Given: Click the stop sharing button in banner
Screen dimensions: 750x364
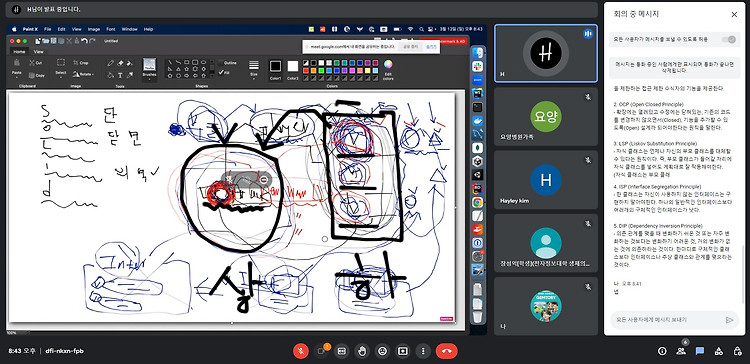Looking at the screenshot, I should (411, 46).
